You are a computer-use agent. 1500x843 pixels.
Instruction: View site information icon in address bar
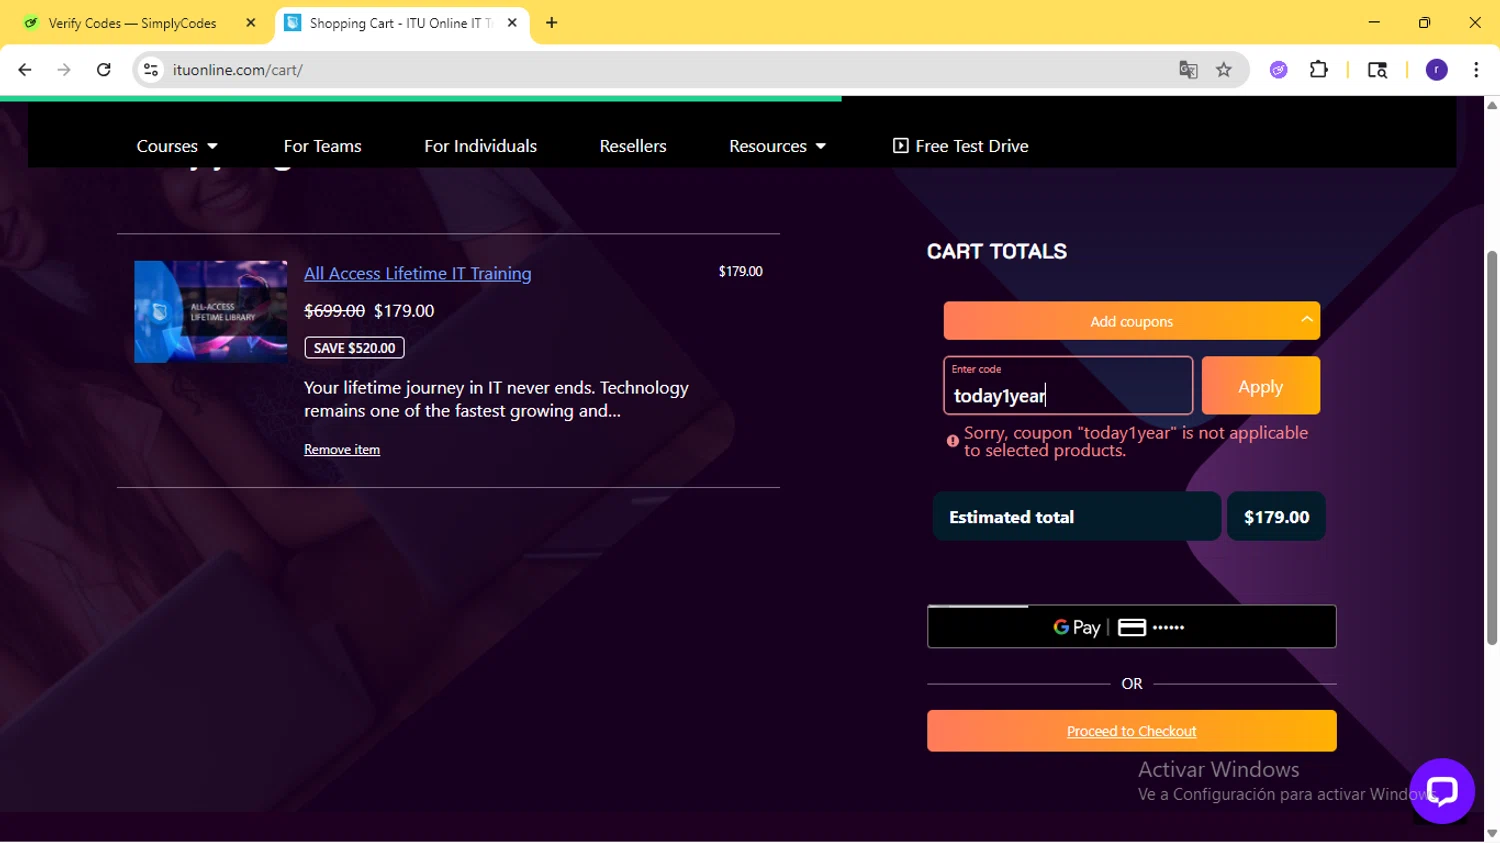151,70
